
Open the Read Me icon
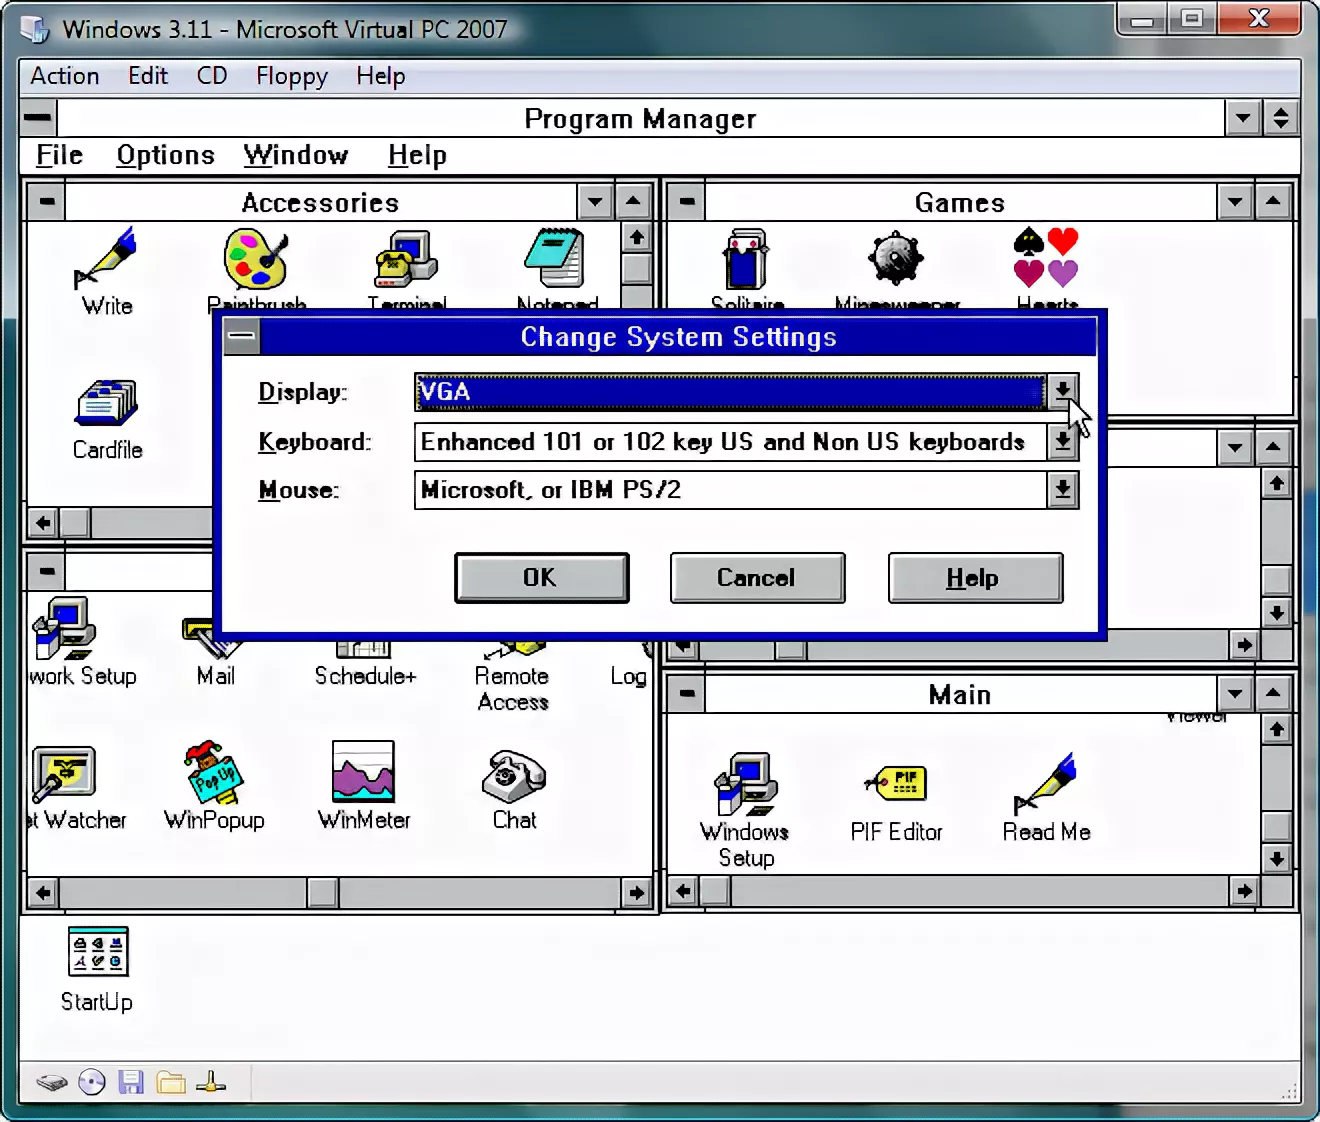point(1046,783)
